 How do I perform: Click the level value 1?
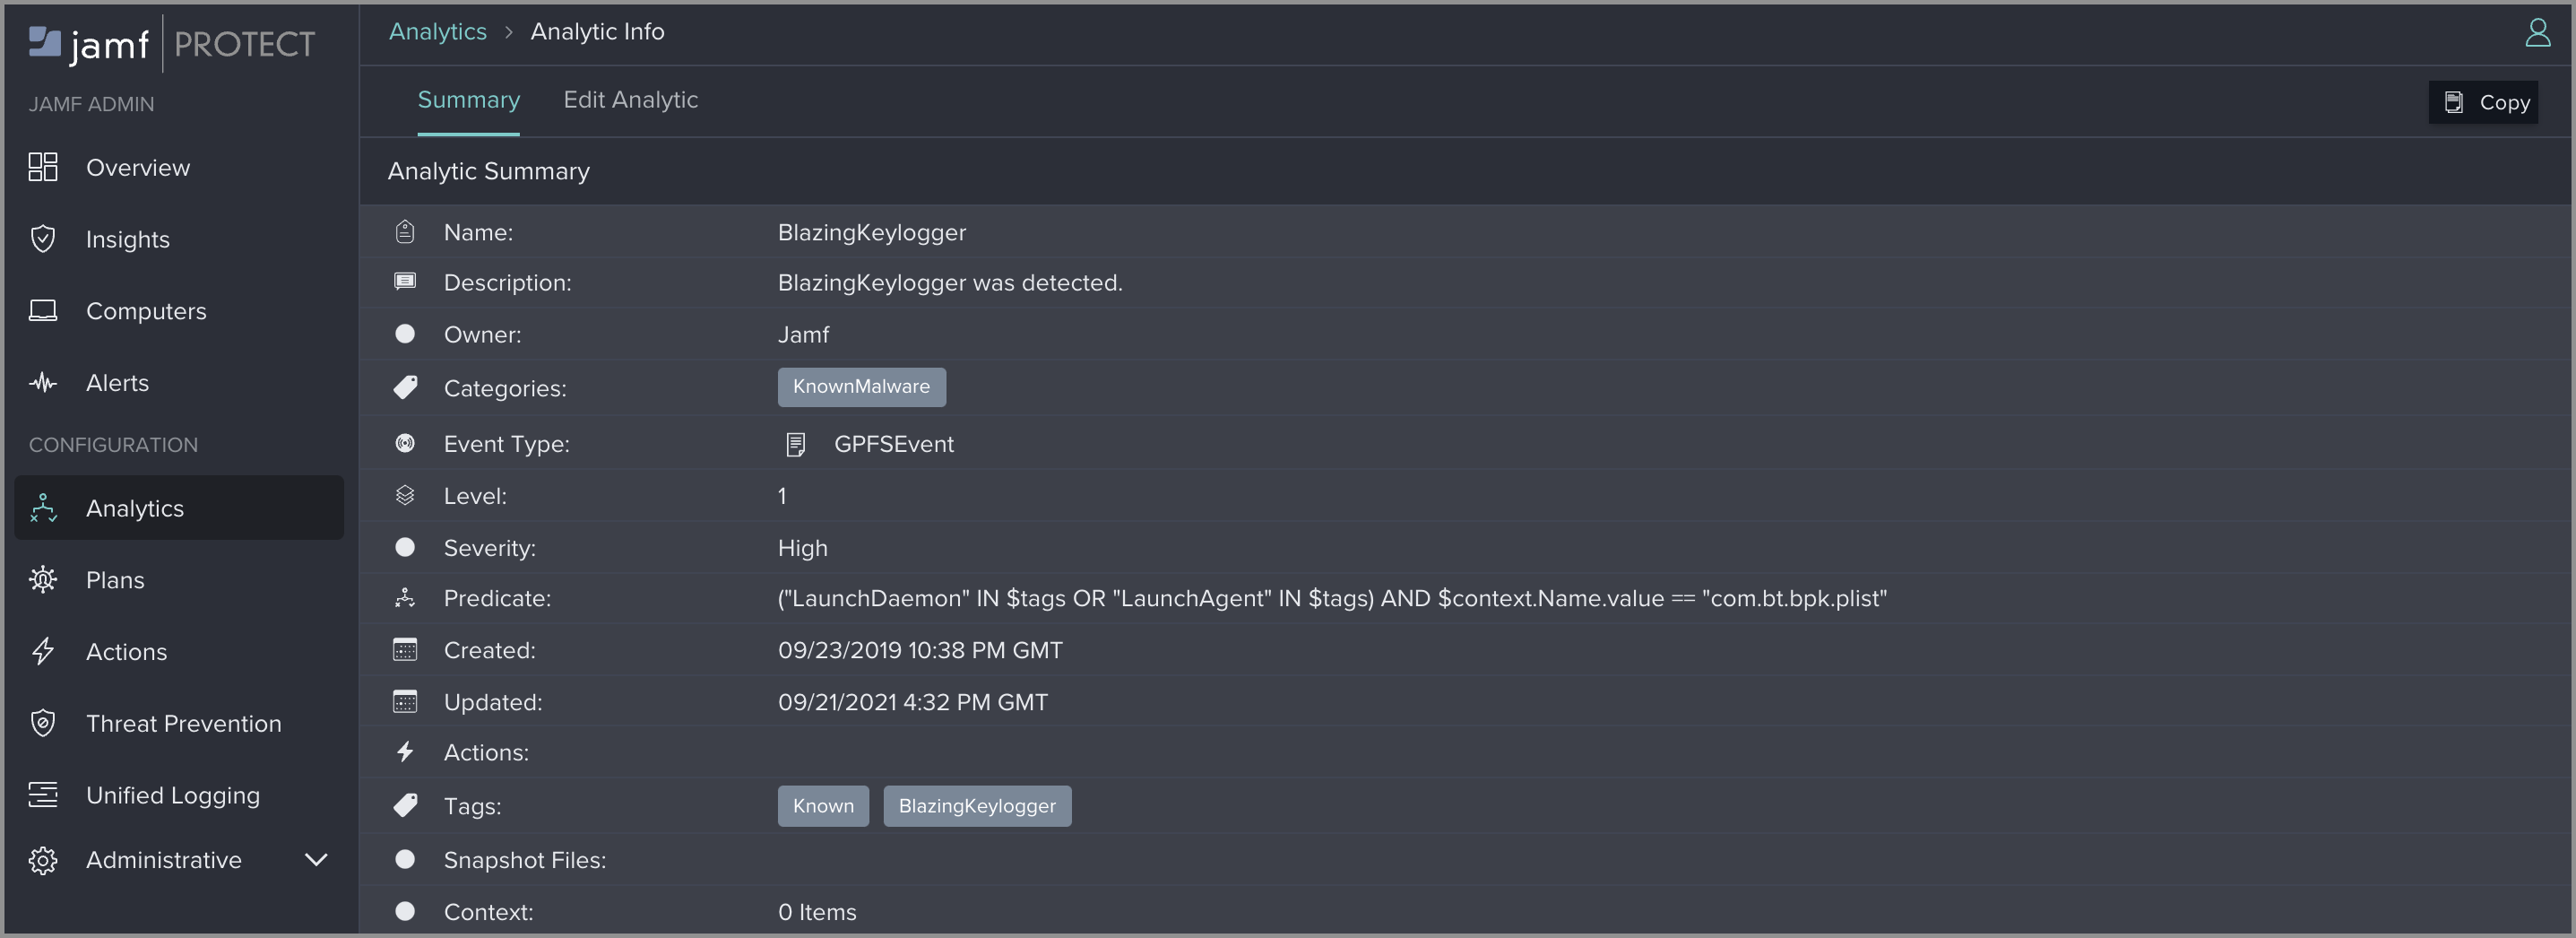point(782,496)
